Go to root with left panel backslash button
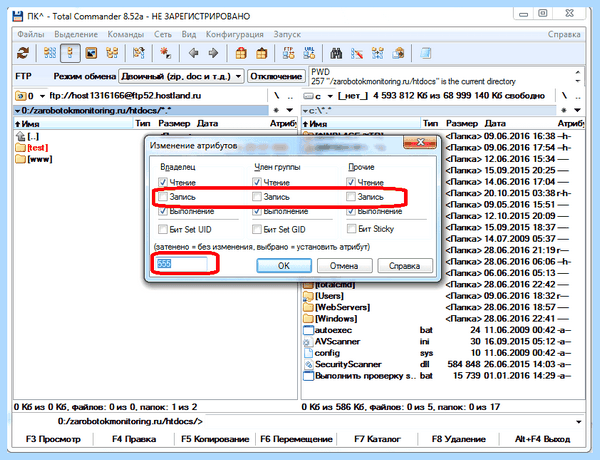This screenshot has width=600, height=460. click(276, 96)
